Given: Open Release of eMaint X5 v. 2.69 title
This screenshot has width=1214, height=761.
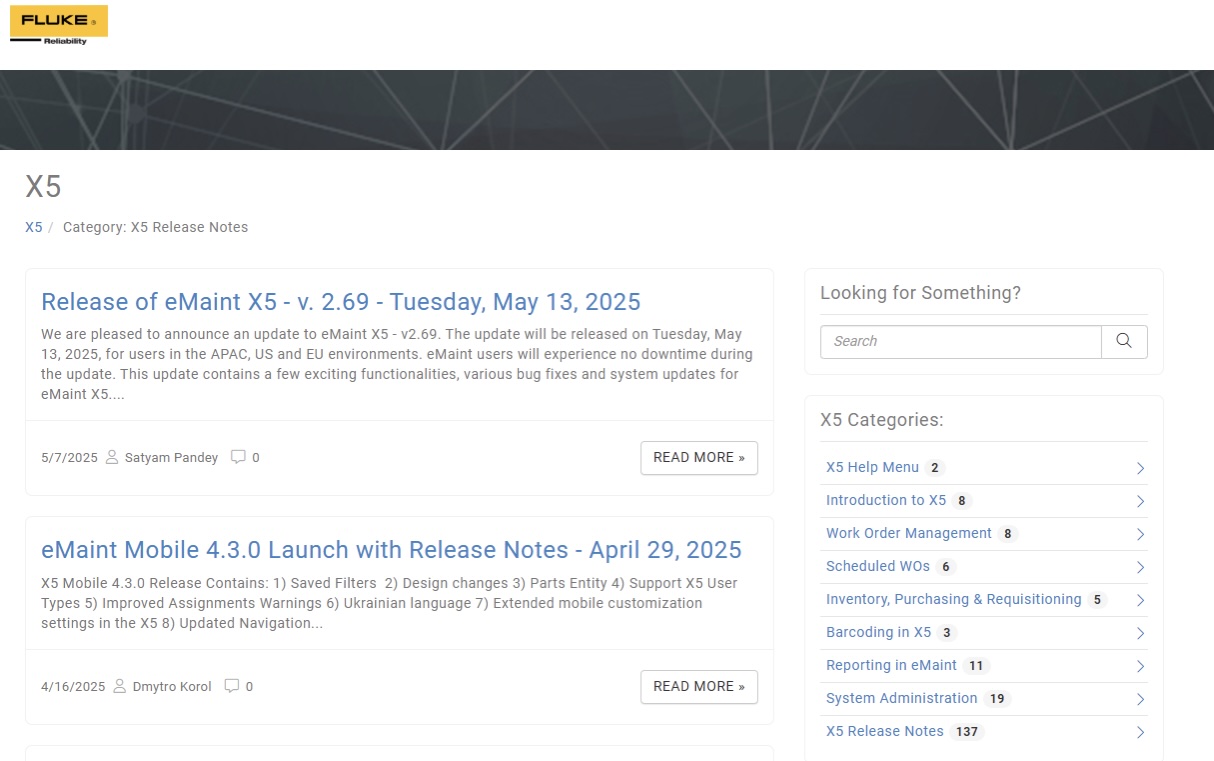Looking at the screenshot, I should tap(340, 302).
